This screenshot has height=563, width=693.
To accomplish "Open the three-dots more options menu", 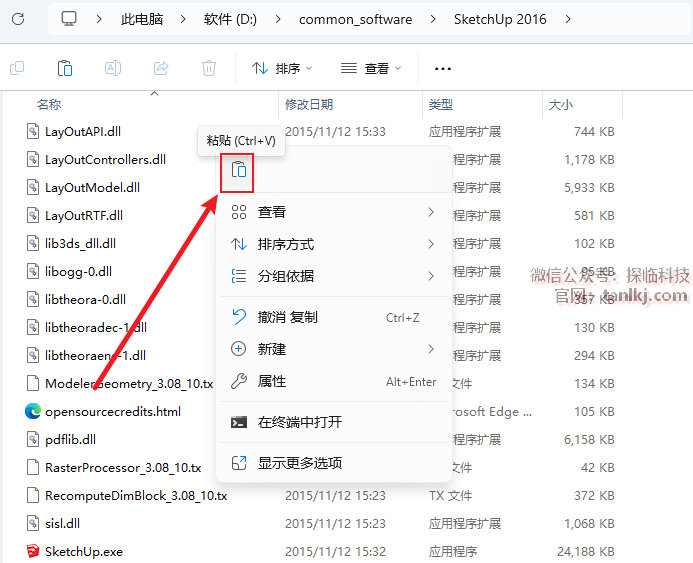I will coord(443,68).
